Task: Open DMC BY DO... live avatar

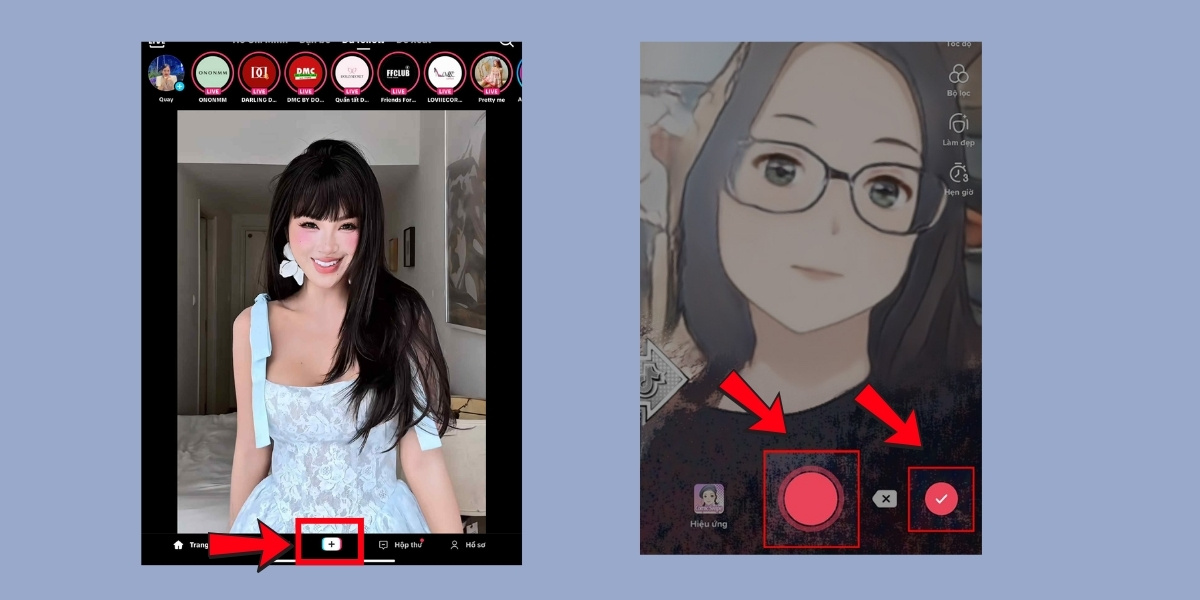Action: [306, 73]
